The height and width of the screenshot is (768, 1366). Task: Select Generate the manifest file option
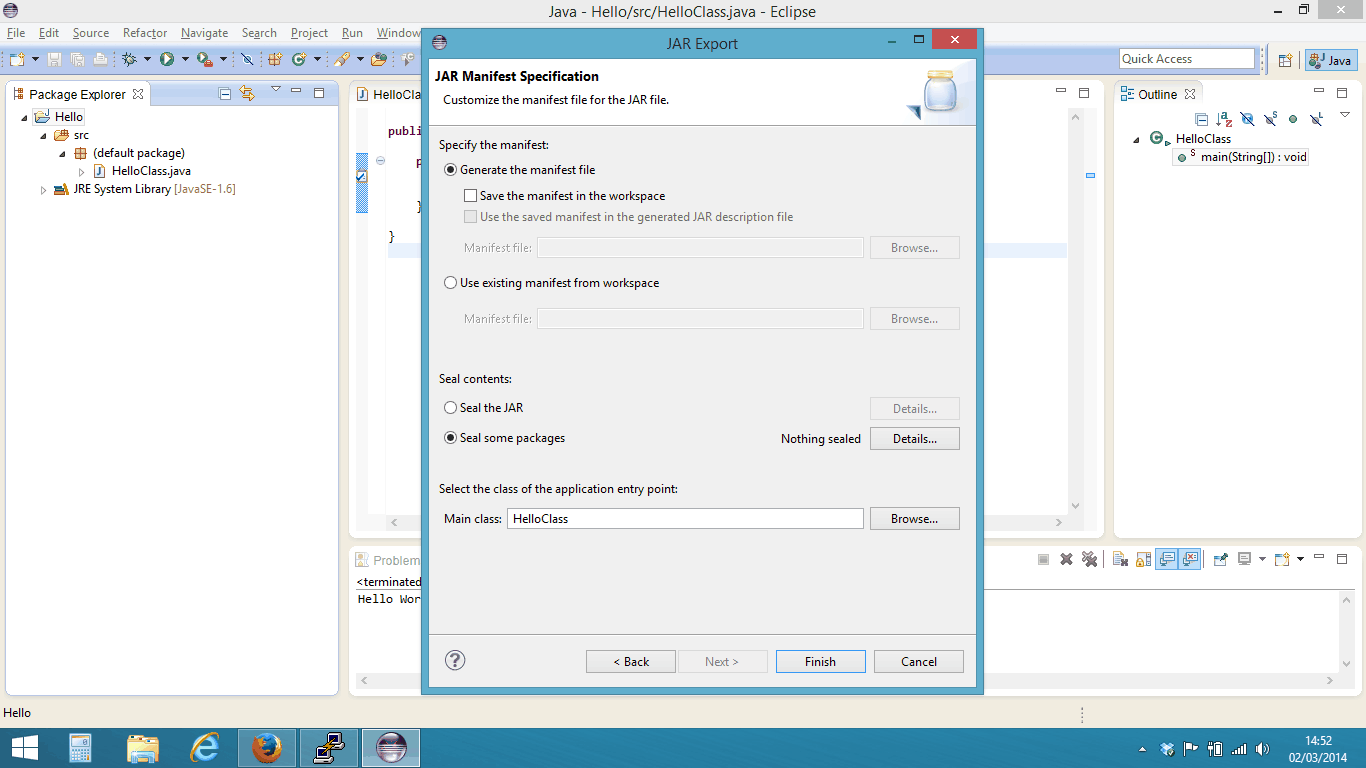[x=520, y=170]
